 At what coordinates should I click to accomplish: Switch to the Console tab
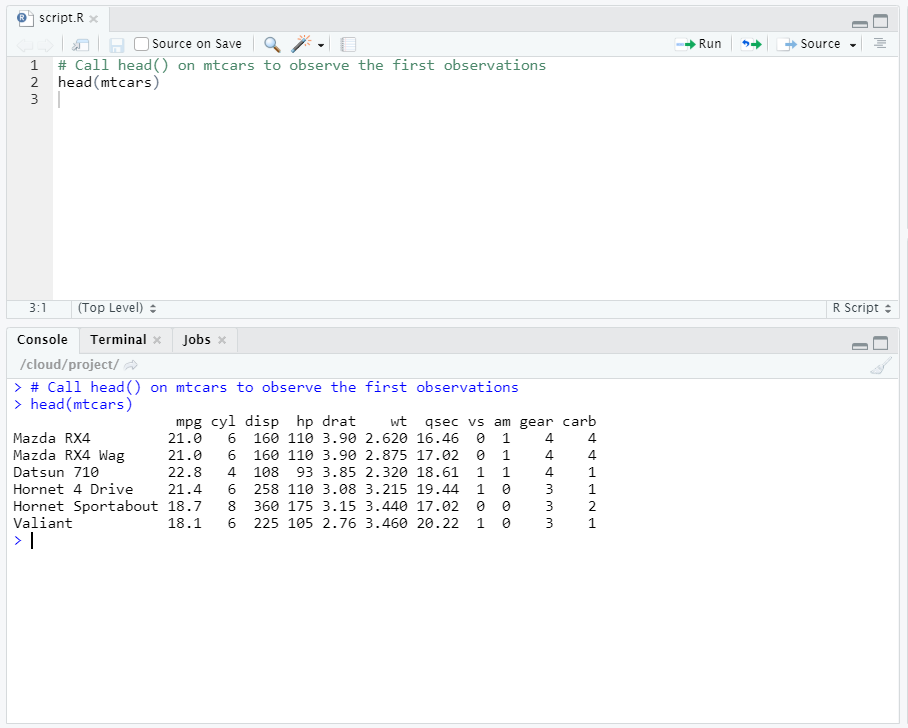(x=42, y=340)
